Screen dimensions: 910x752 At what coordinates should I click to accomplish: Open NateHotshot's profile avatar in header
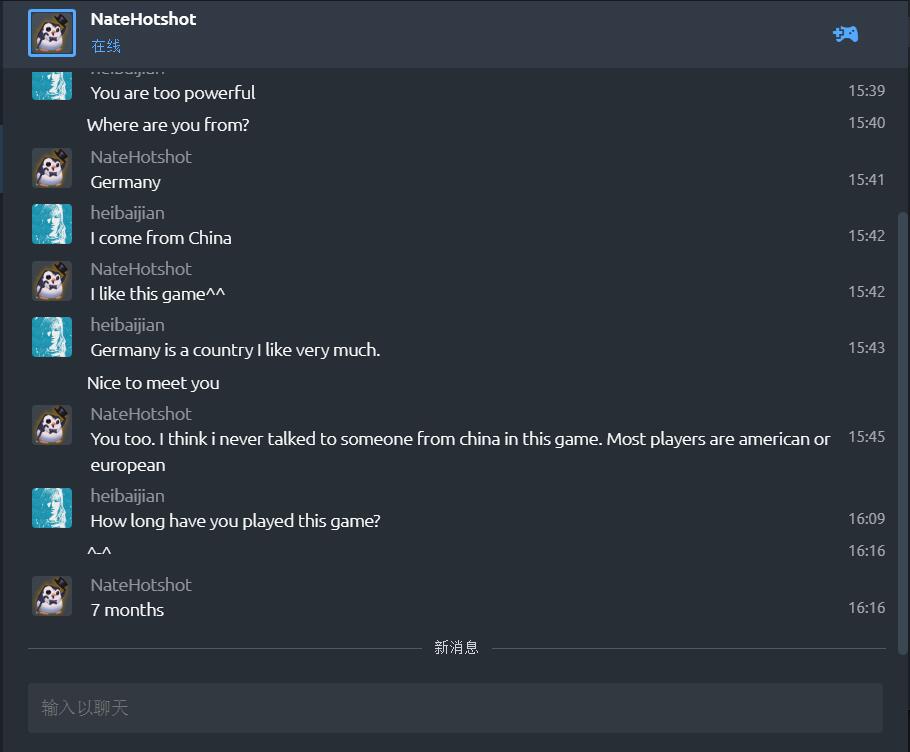(52, 33)
